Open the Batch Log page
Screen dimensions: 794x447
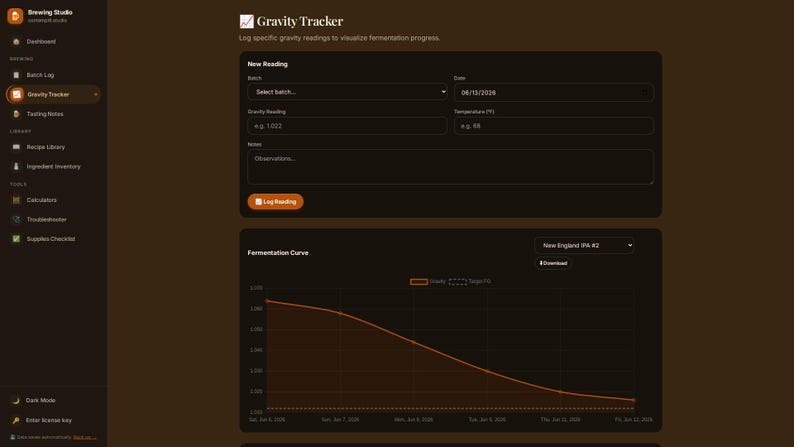coord(53,75)
